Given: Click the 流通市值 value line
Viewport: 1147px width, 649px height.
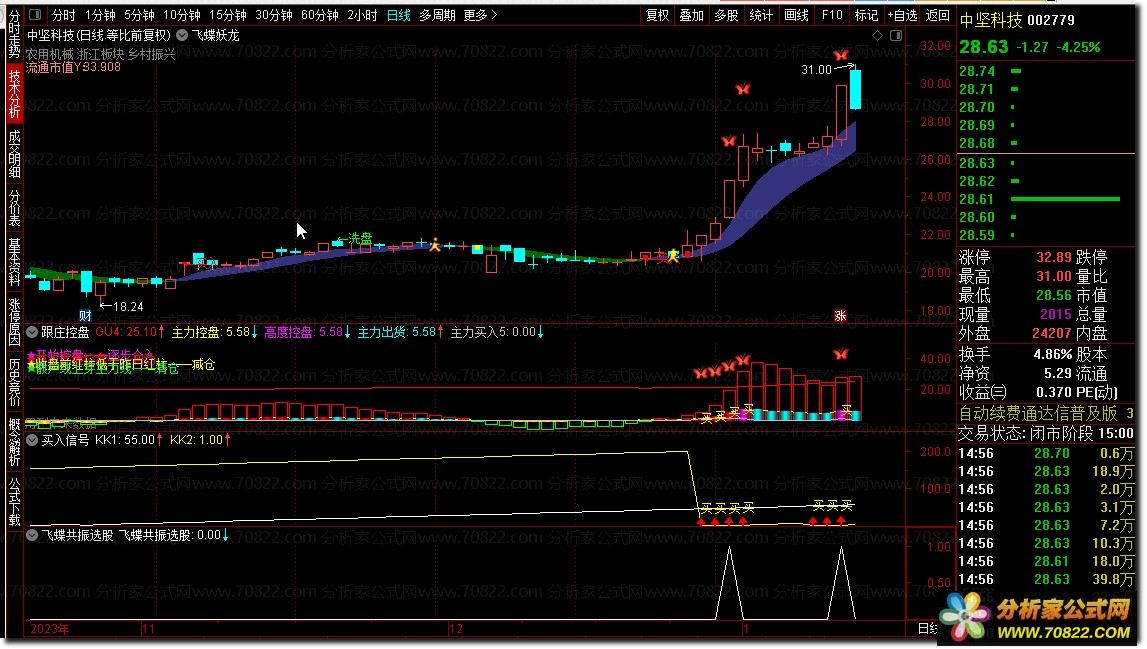Looking at the screenshot, I should tap(73, 67).
